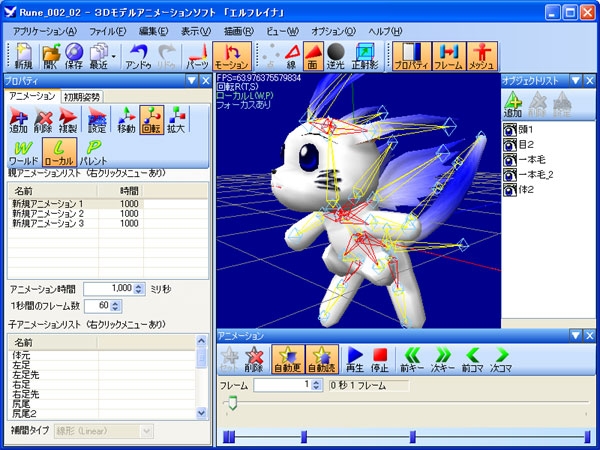Select the 拡大 (Scale) transform tool

[179, 122]
